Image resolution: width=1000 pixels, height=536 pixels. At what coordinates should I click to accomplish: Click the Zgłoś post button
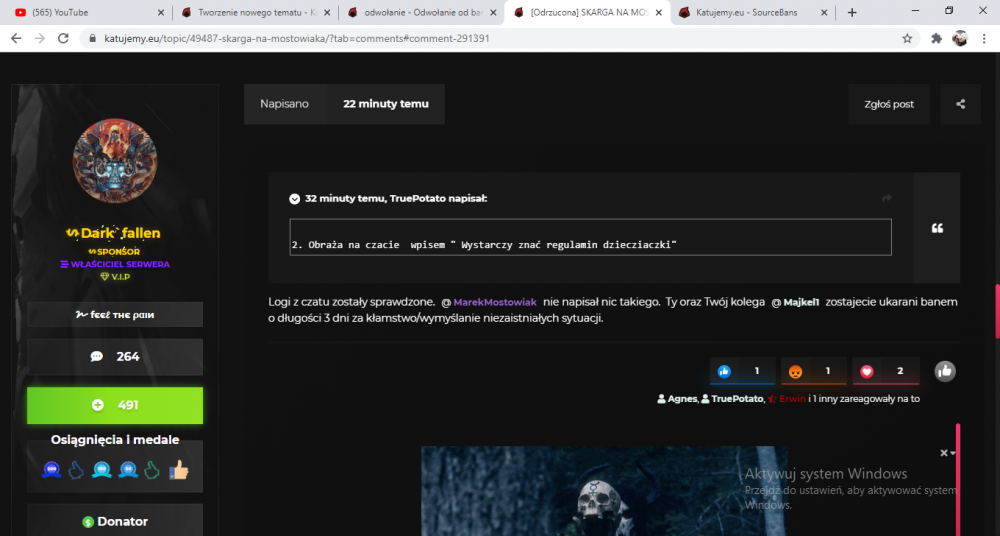point(889,104)
